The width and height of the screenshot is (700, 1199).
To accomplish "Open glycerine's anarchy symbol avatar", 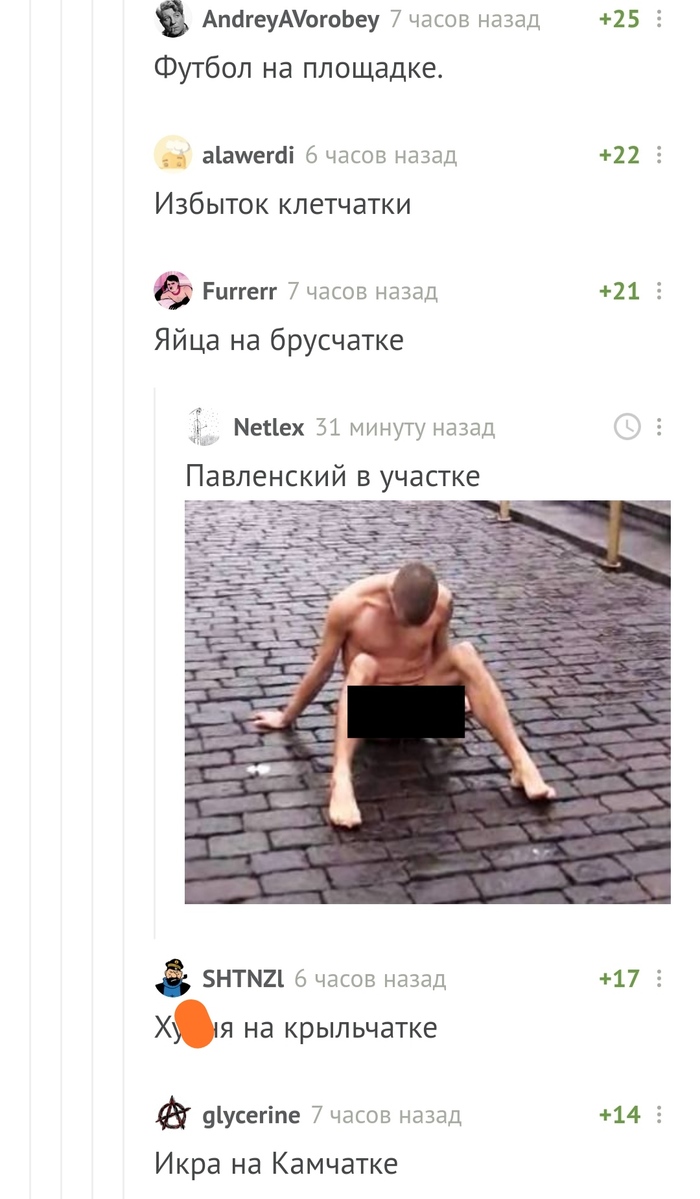I will (173, 1114).
